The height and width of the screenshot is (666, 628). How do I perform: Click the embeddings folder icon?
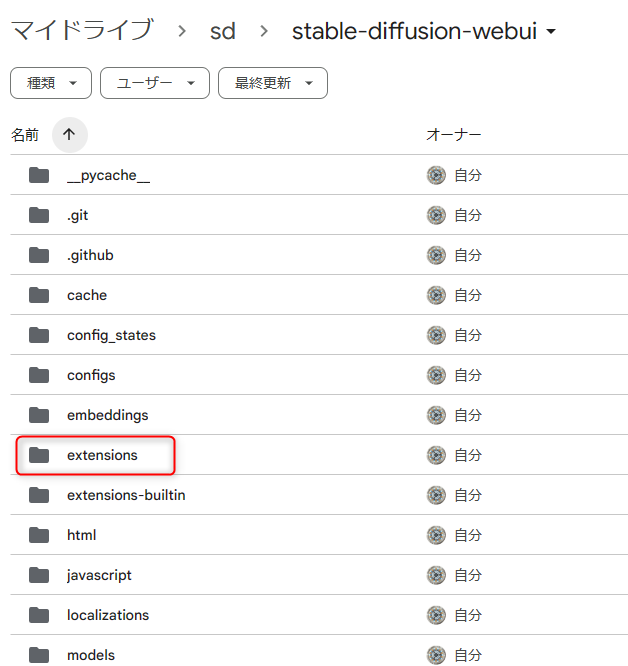coord(39,415)
